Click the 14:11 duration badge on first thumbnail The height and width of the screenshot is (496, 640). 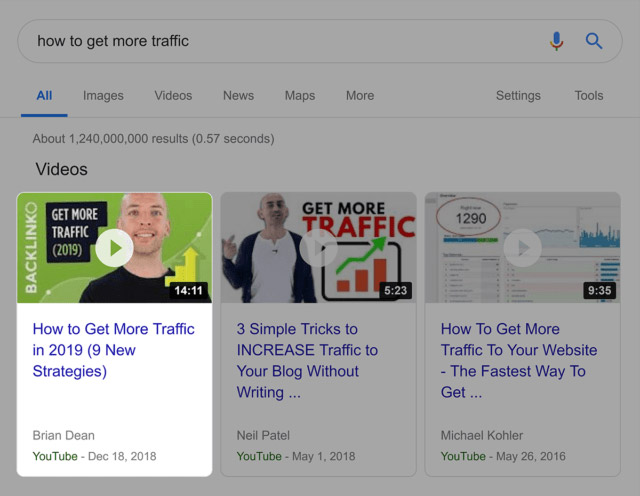188,291
